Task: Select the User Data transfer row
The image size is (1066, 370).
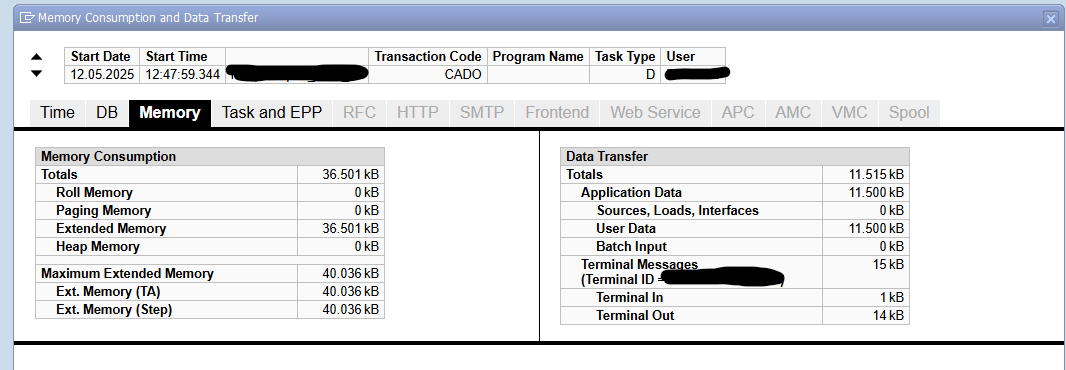Action: coord(734,229)
